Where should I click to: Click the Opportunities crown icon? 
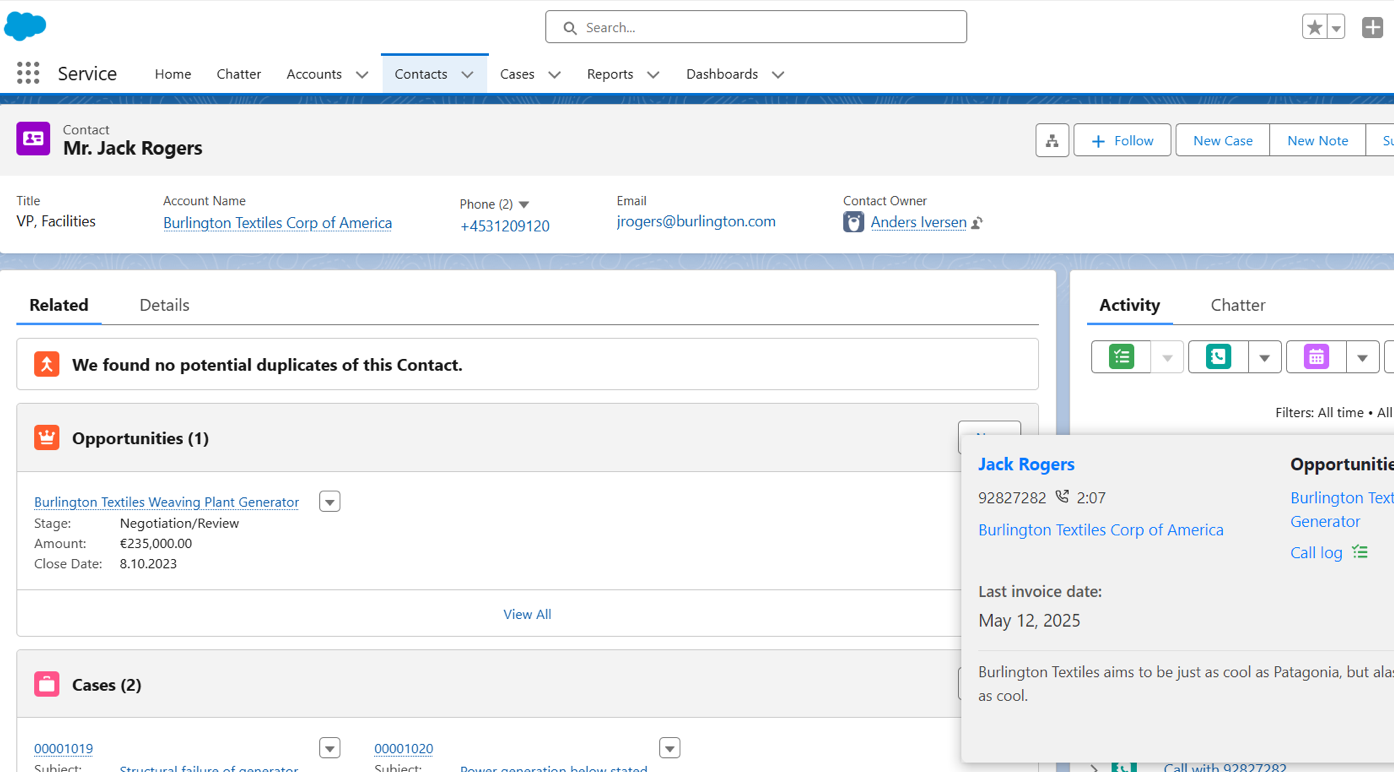[x=46, y=438]
